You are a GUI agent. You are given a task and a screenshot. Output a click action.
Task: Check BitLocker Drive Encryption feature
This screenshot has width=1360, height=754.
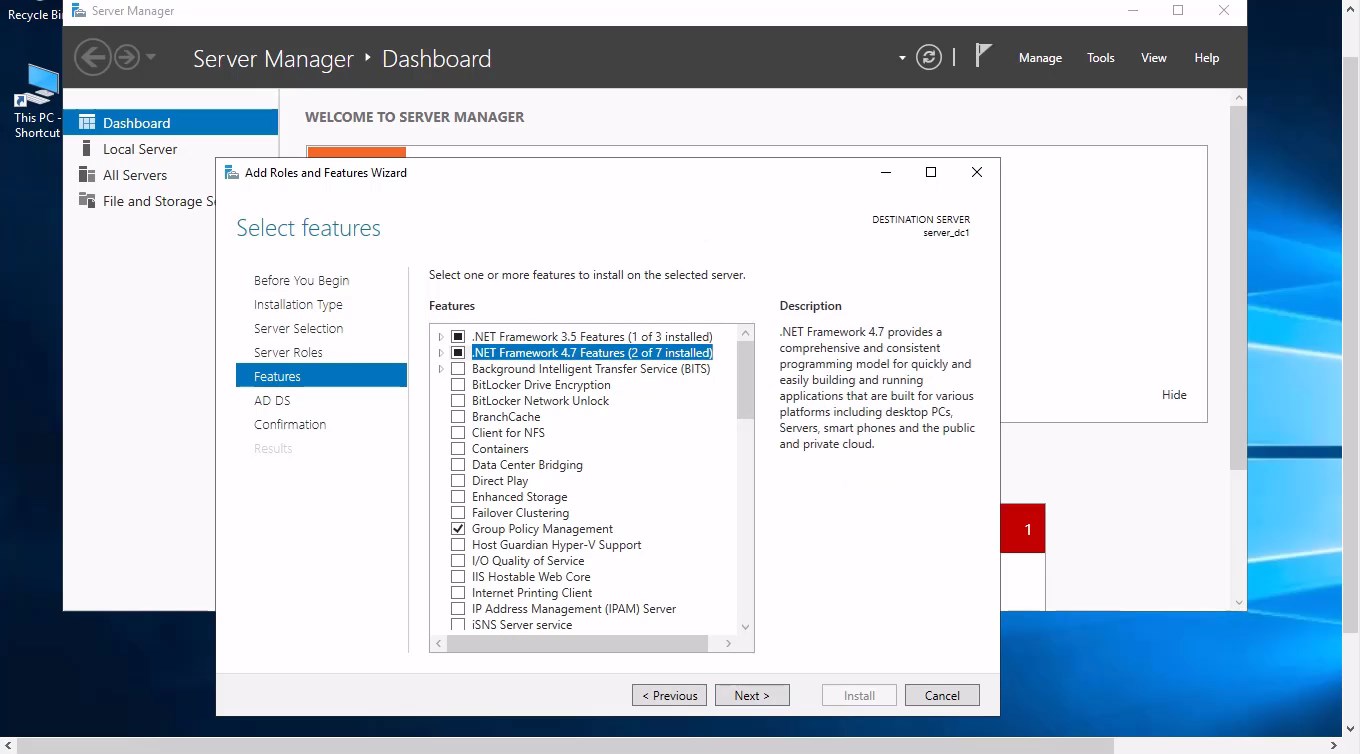point(458,385)
